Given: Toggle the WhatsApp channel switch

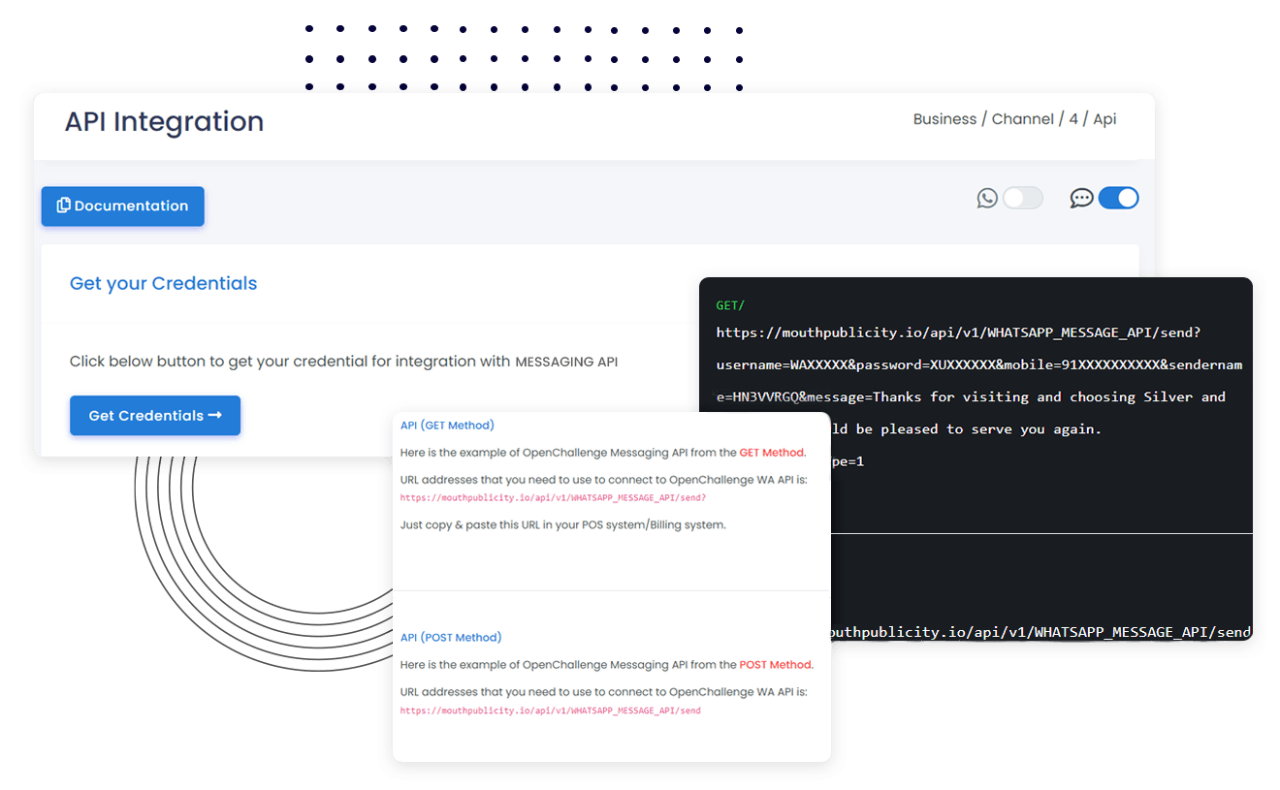Looking at the screenshot, I should click(1023, 198).
